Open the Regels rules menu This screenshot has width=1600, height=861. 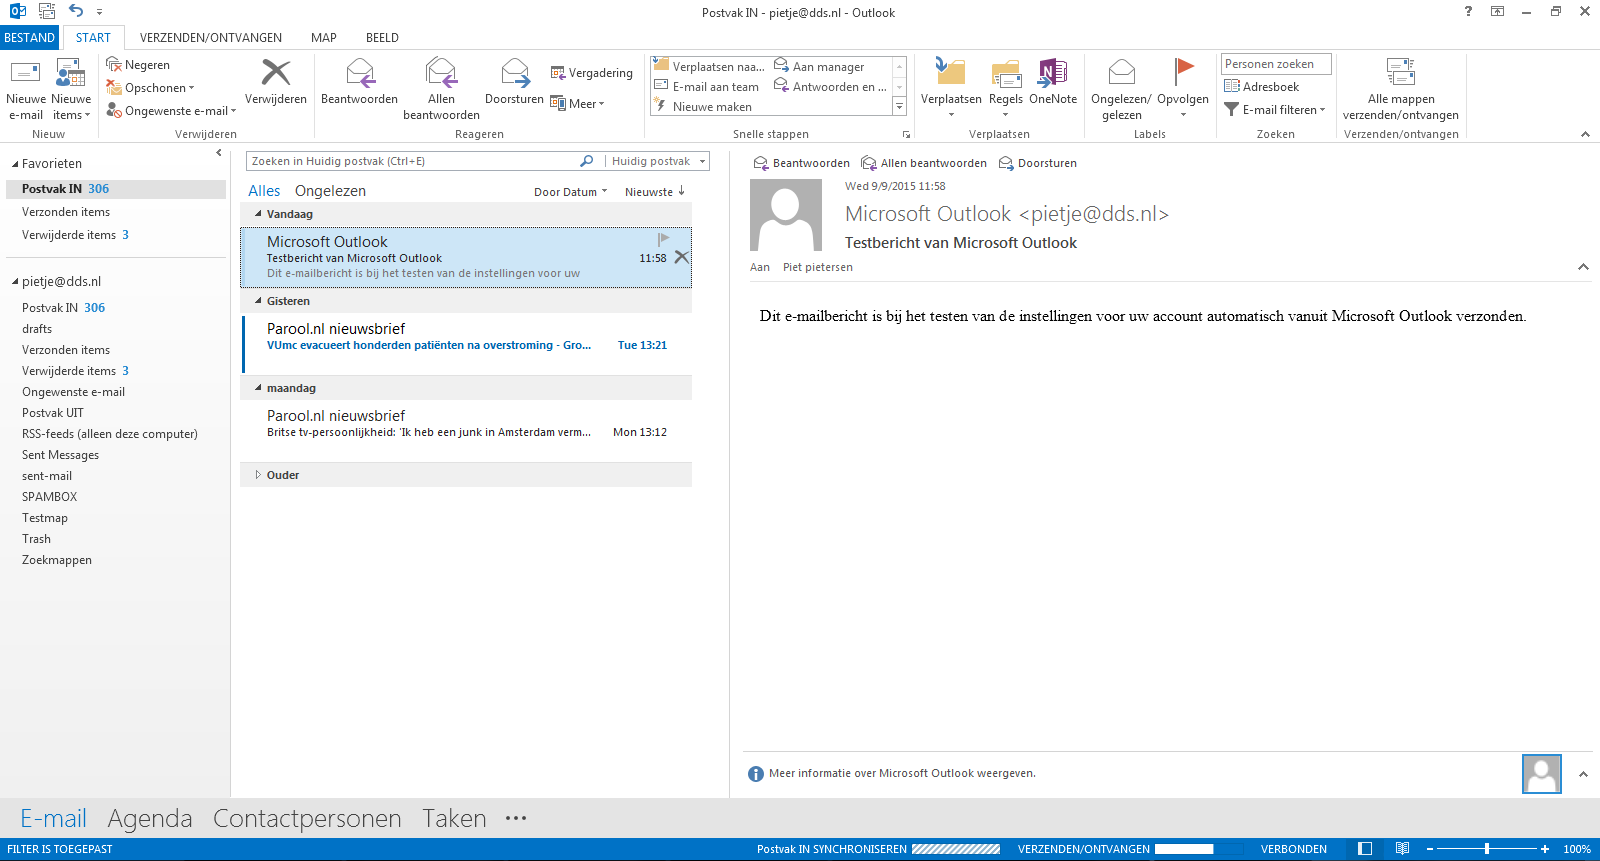coord(1006,90)
